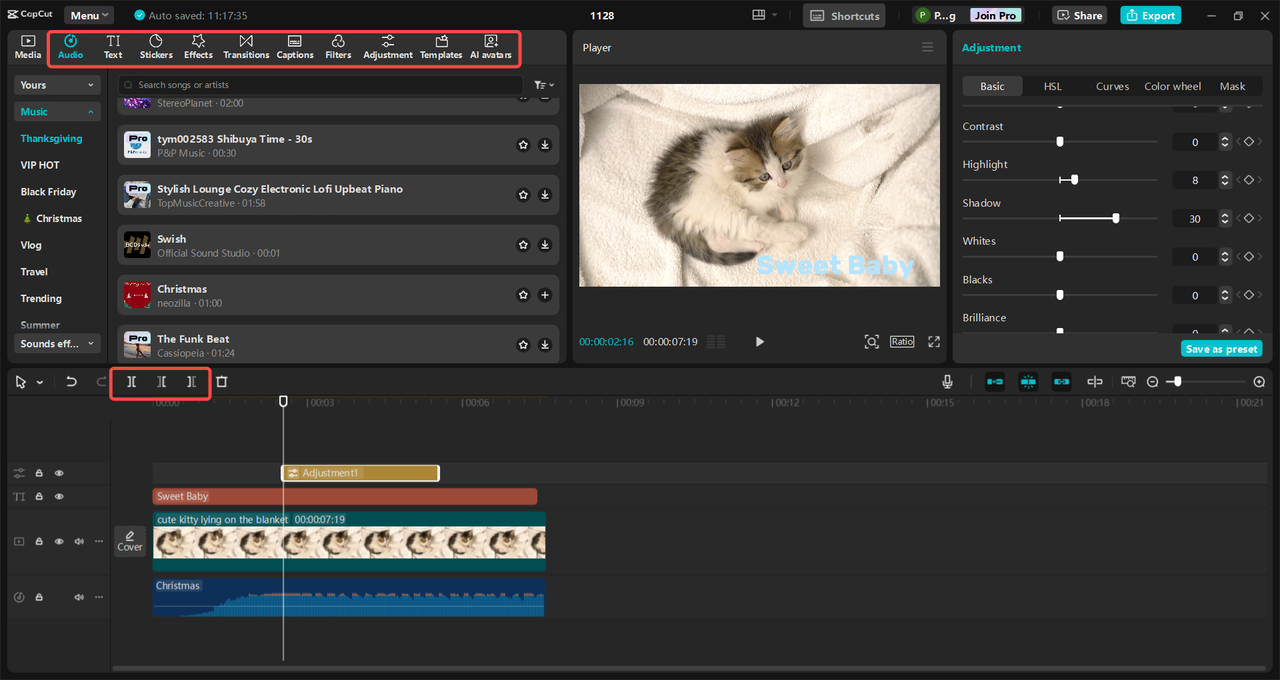Hide the Sweet Baby text track

[59, 496]
